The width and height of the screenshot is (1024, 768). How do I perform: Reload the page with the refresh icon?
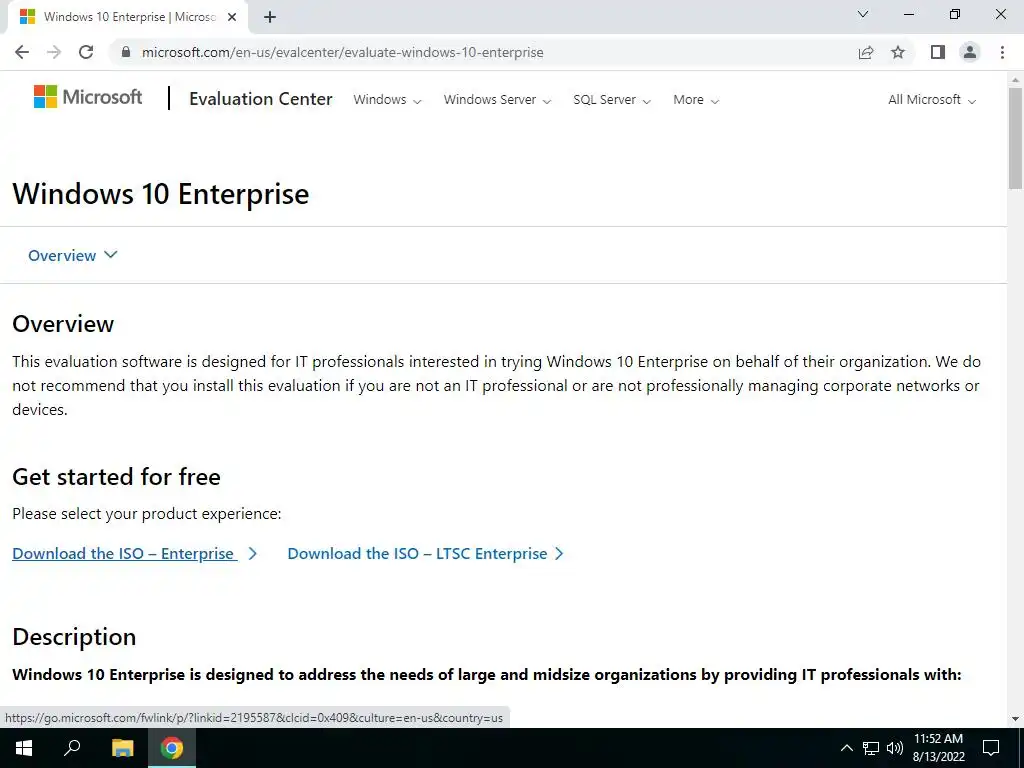coord(86,52)
